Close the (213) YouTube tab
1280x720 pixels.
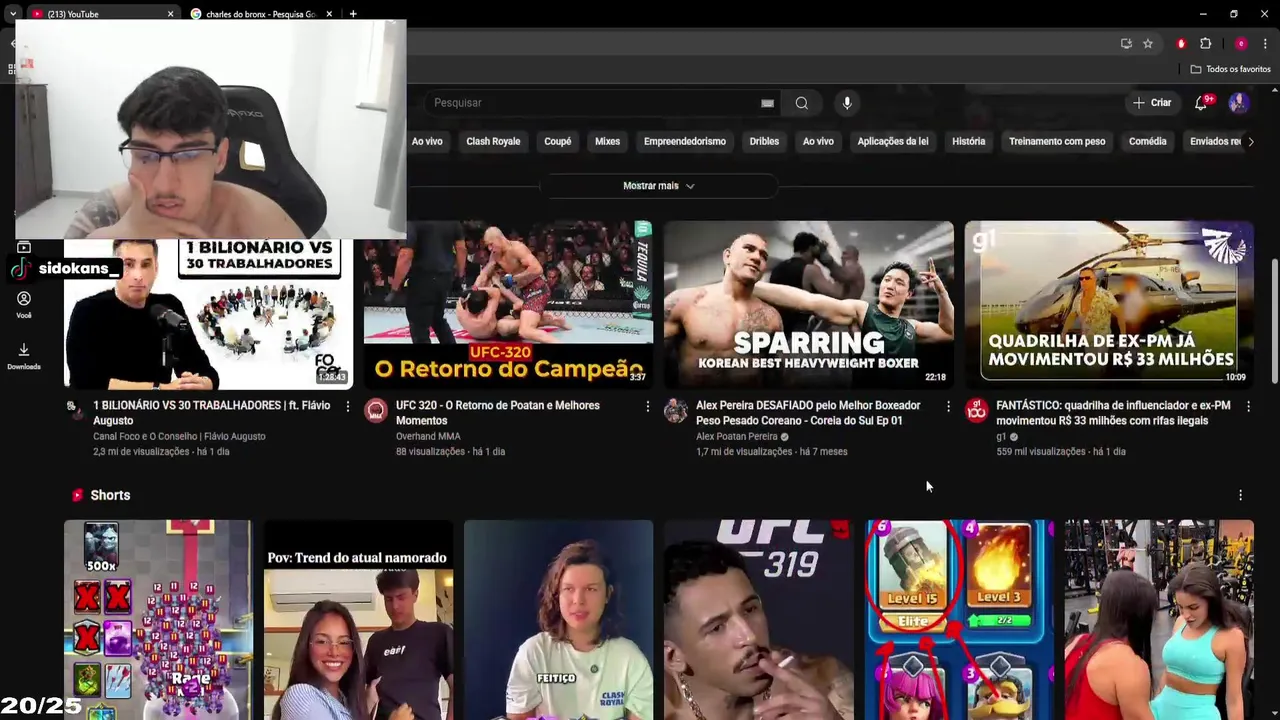170,14
